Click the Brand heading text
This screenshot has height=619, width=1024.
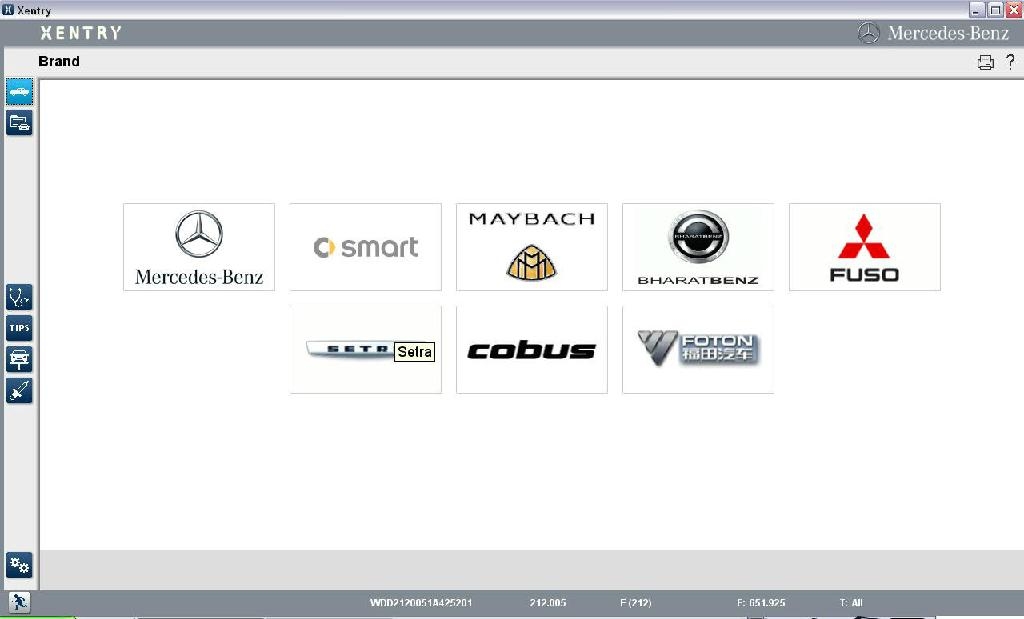click(59, 61)
